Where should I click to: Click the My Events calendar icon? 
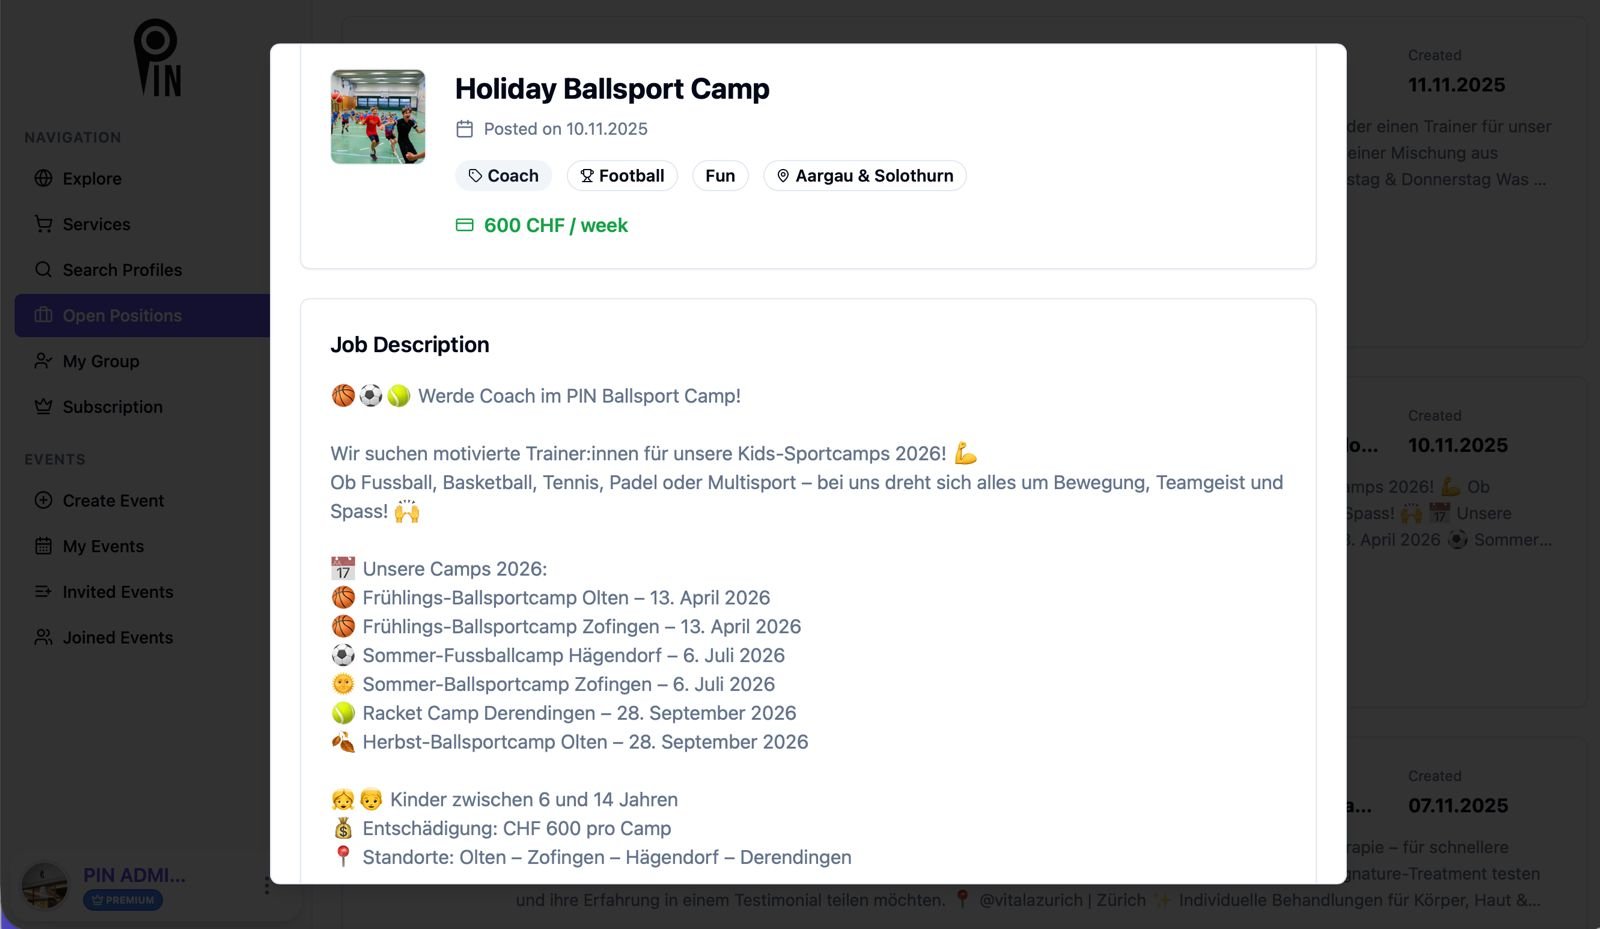pos(43,546)
